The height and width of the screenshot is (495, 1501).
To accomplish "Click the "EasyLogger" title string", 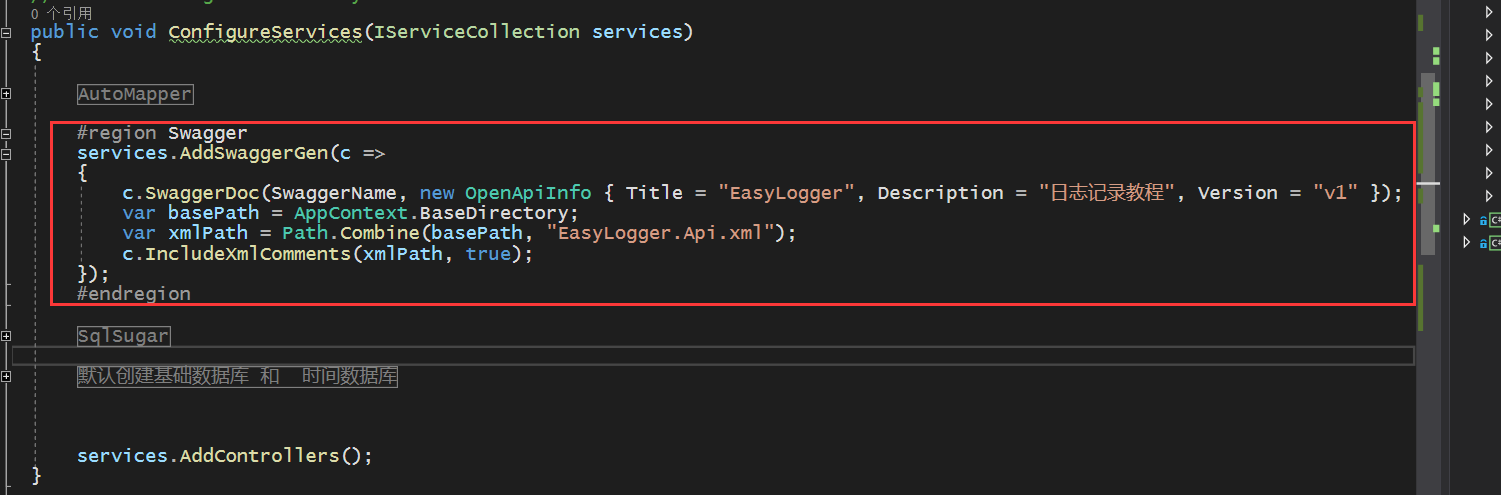I will point(787,193).
